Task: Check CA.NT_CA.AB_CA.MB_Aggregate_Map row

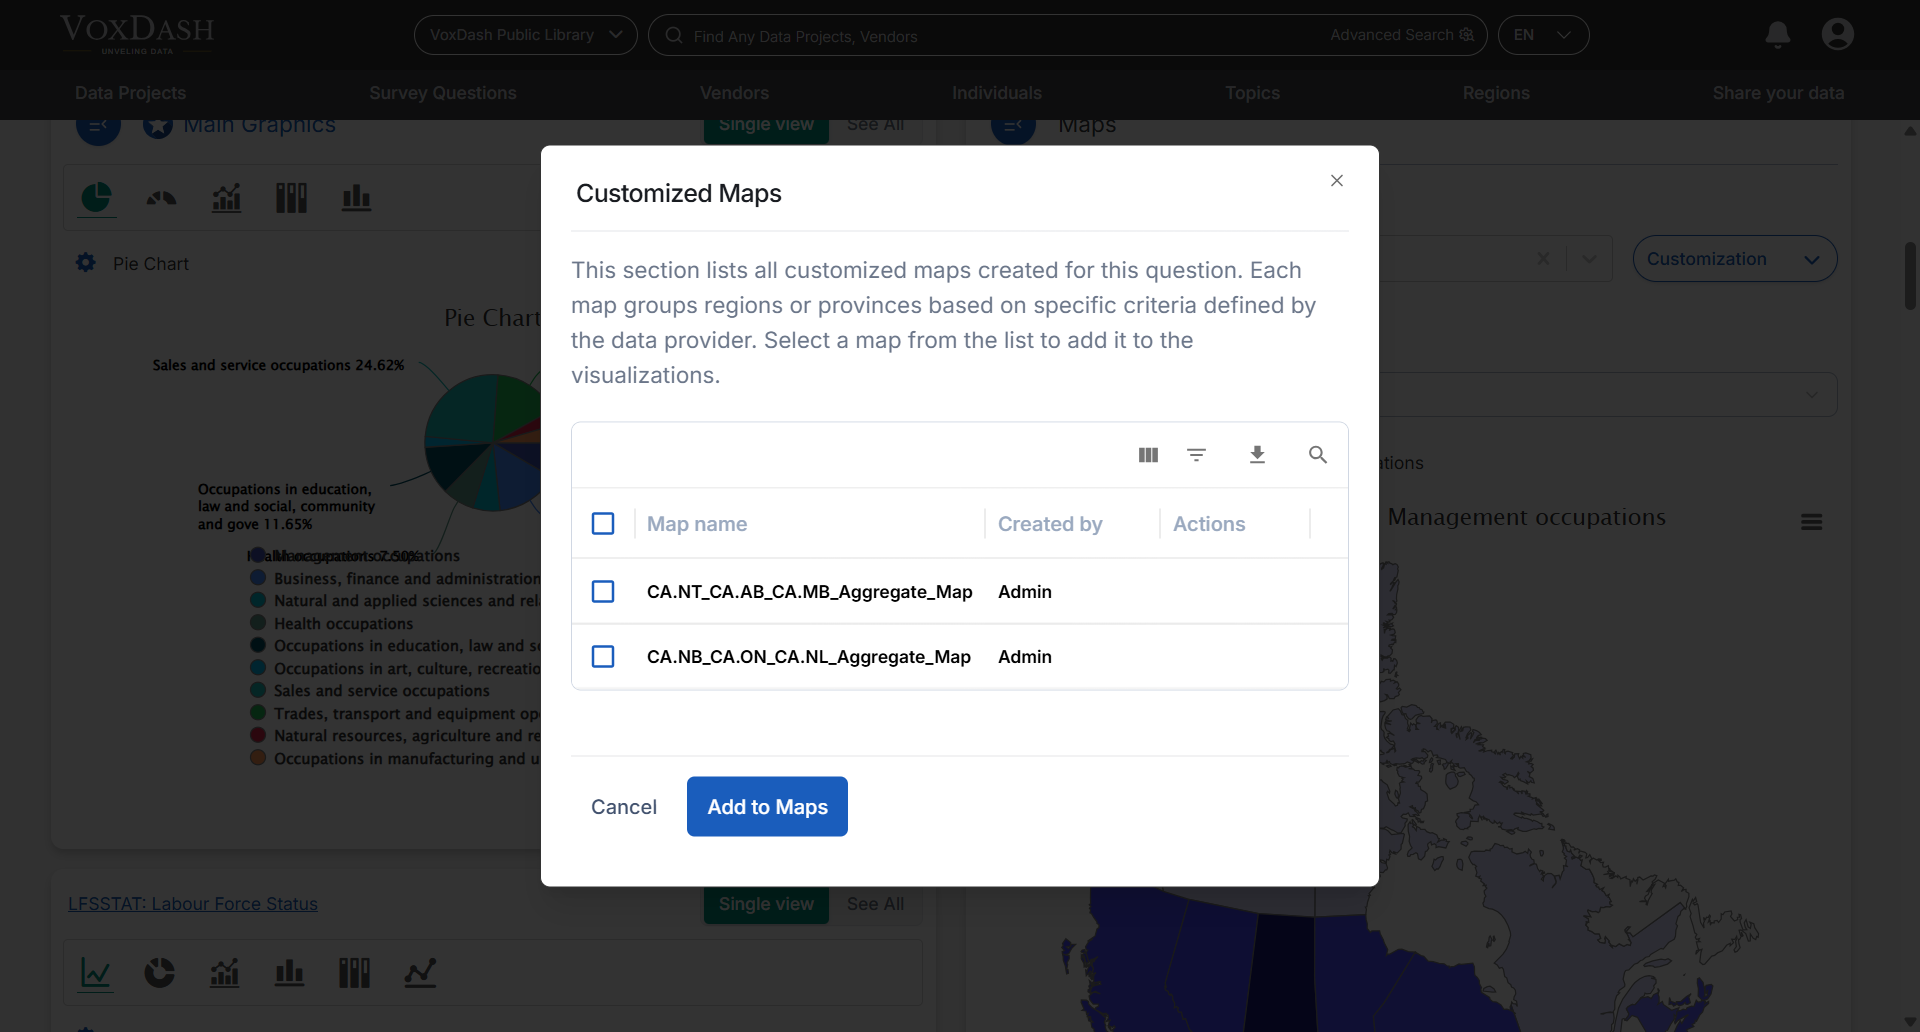Action: click(603, 592)
